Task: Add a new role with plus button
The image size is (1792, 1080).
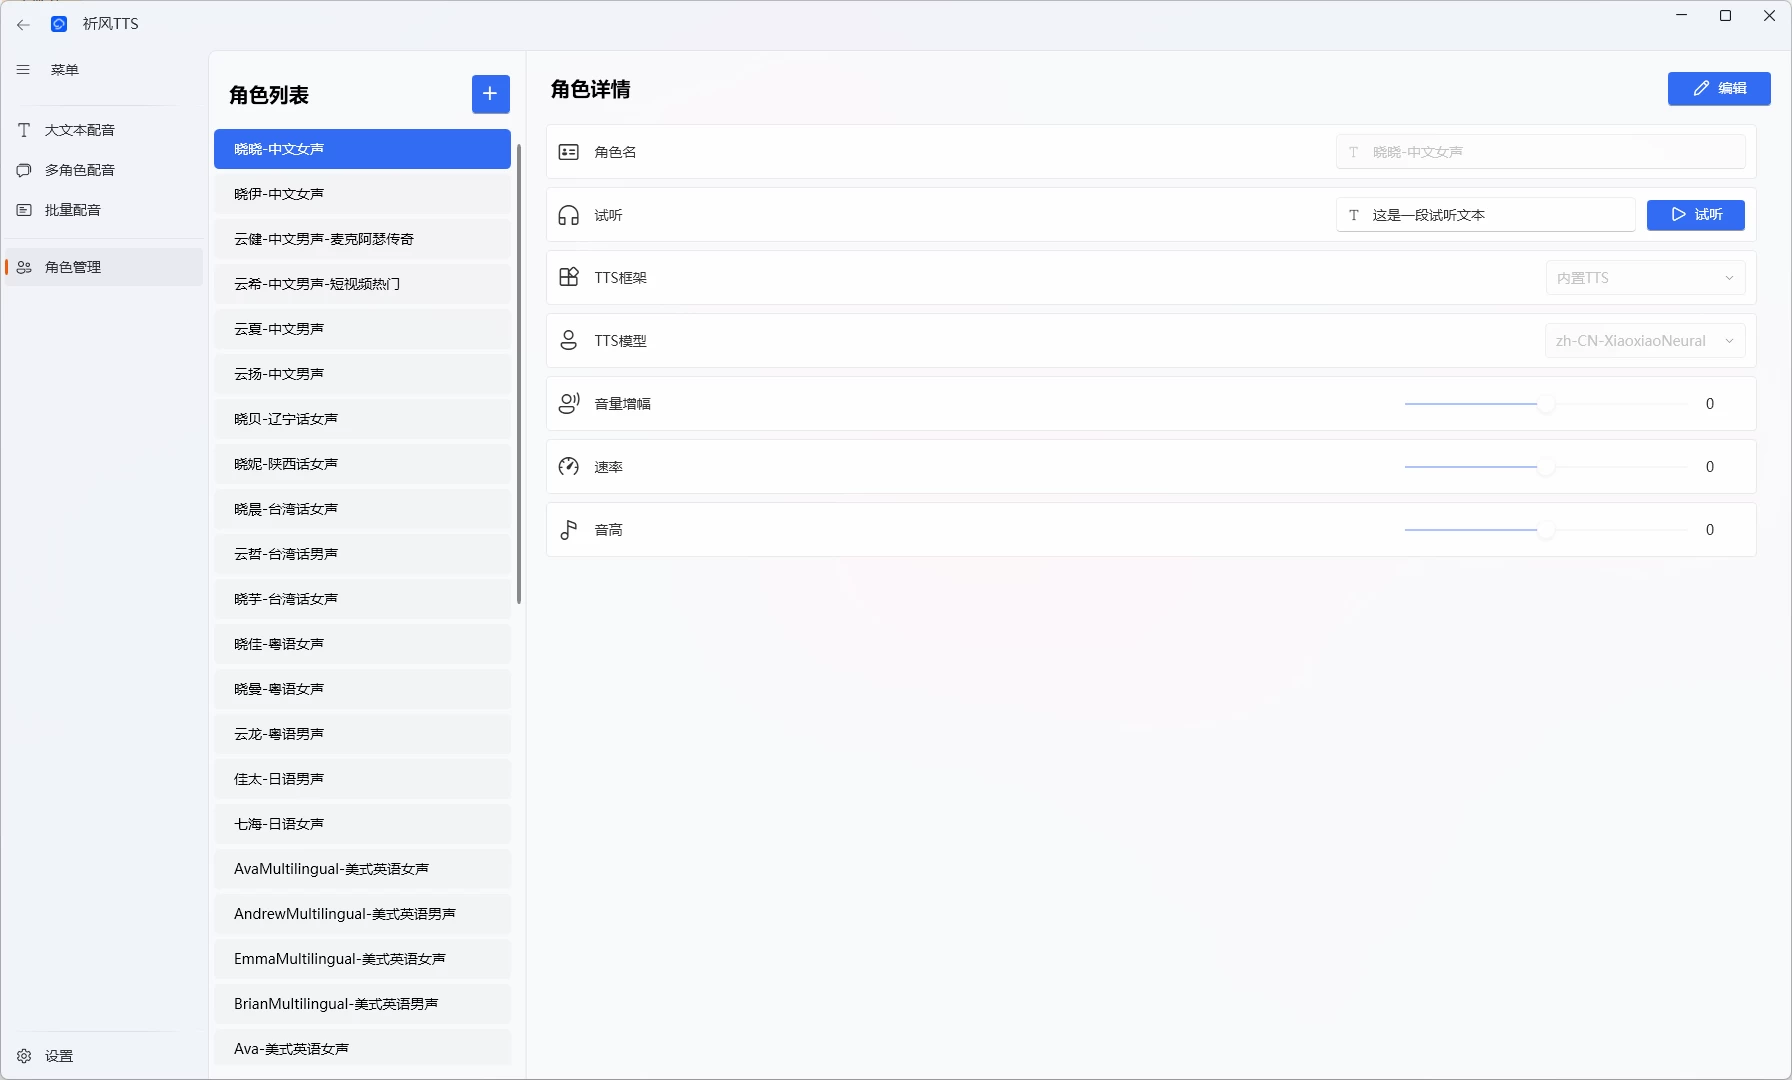Action: (490, 94)
